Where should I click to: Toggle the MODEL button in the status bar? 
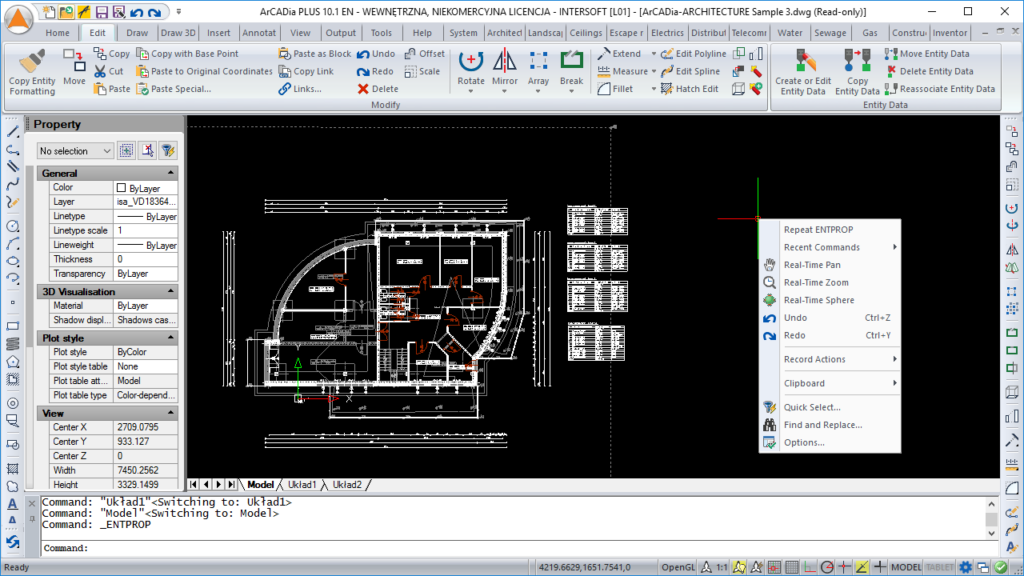(907, 566)
